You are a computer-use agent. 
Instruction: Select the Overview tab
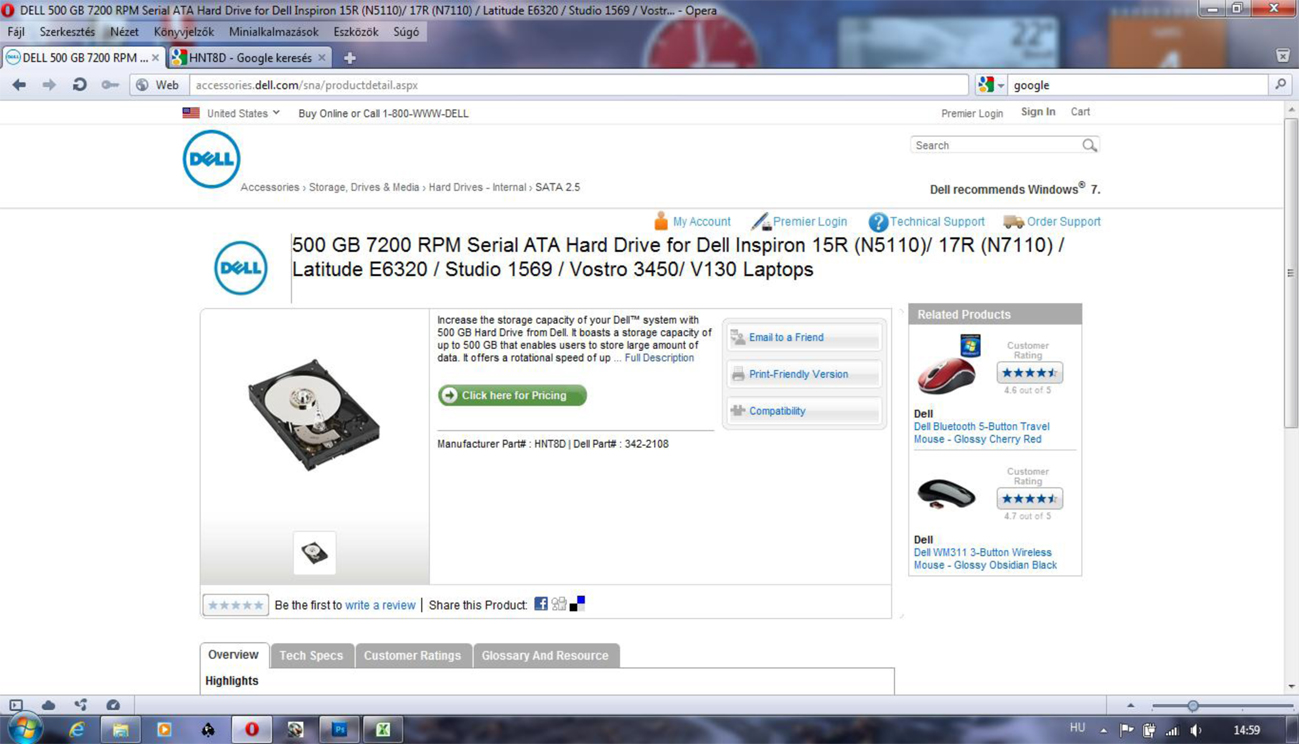pos(233,655)
